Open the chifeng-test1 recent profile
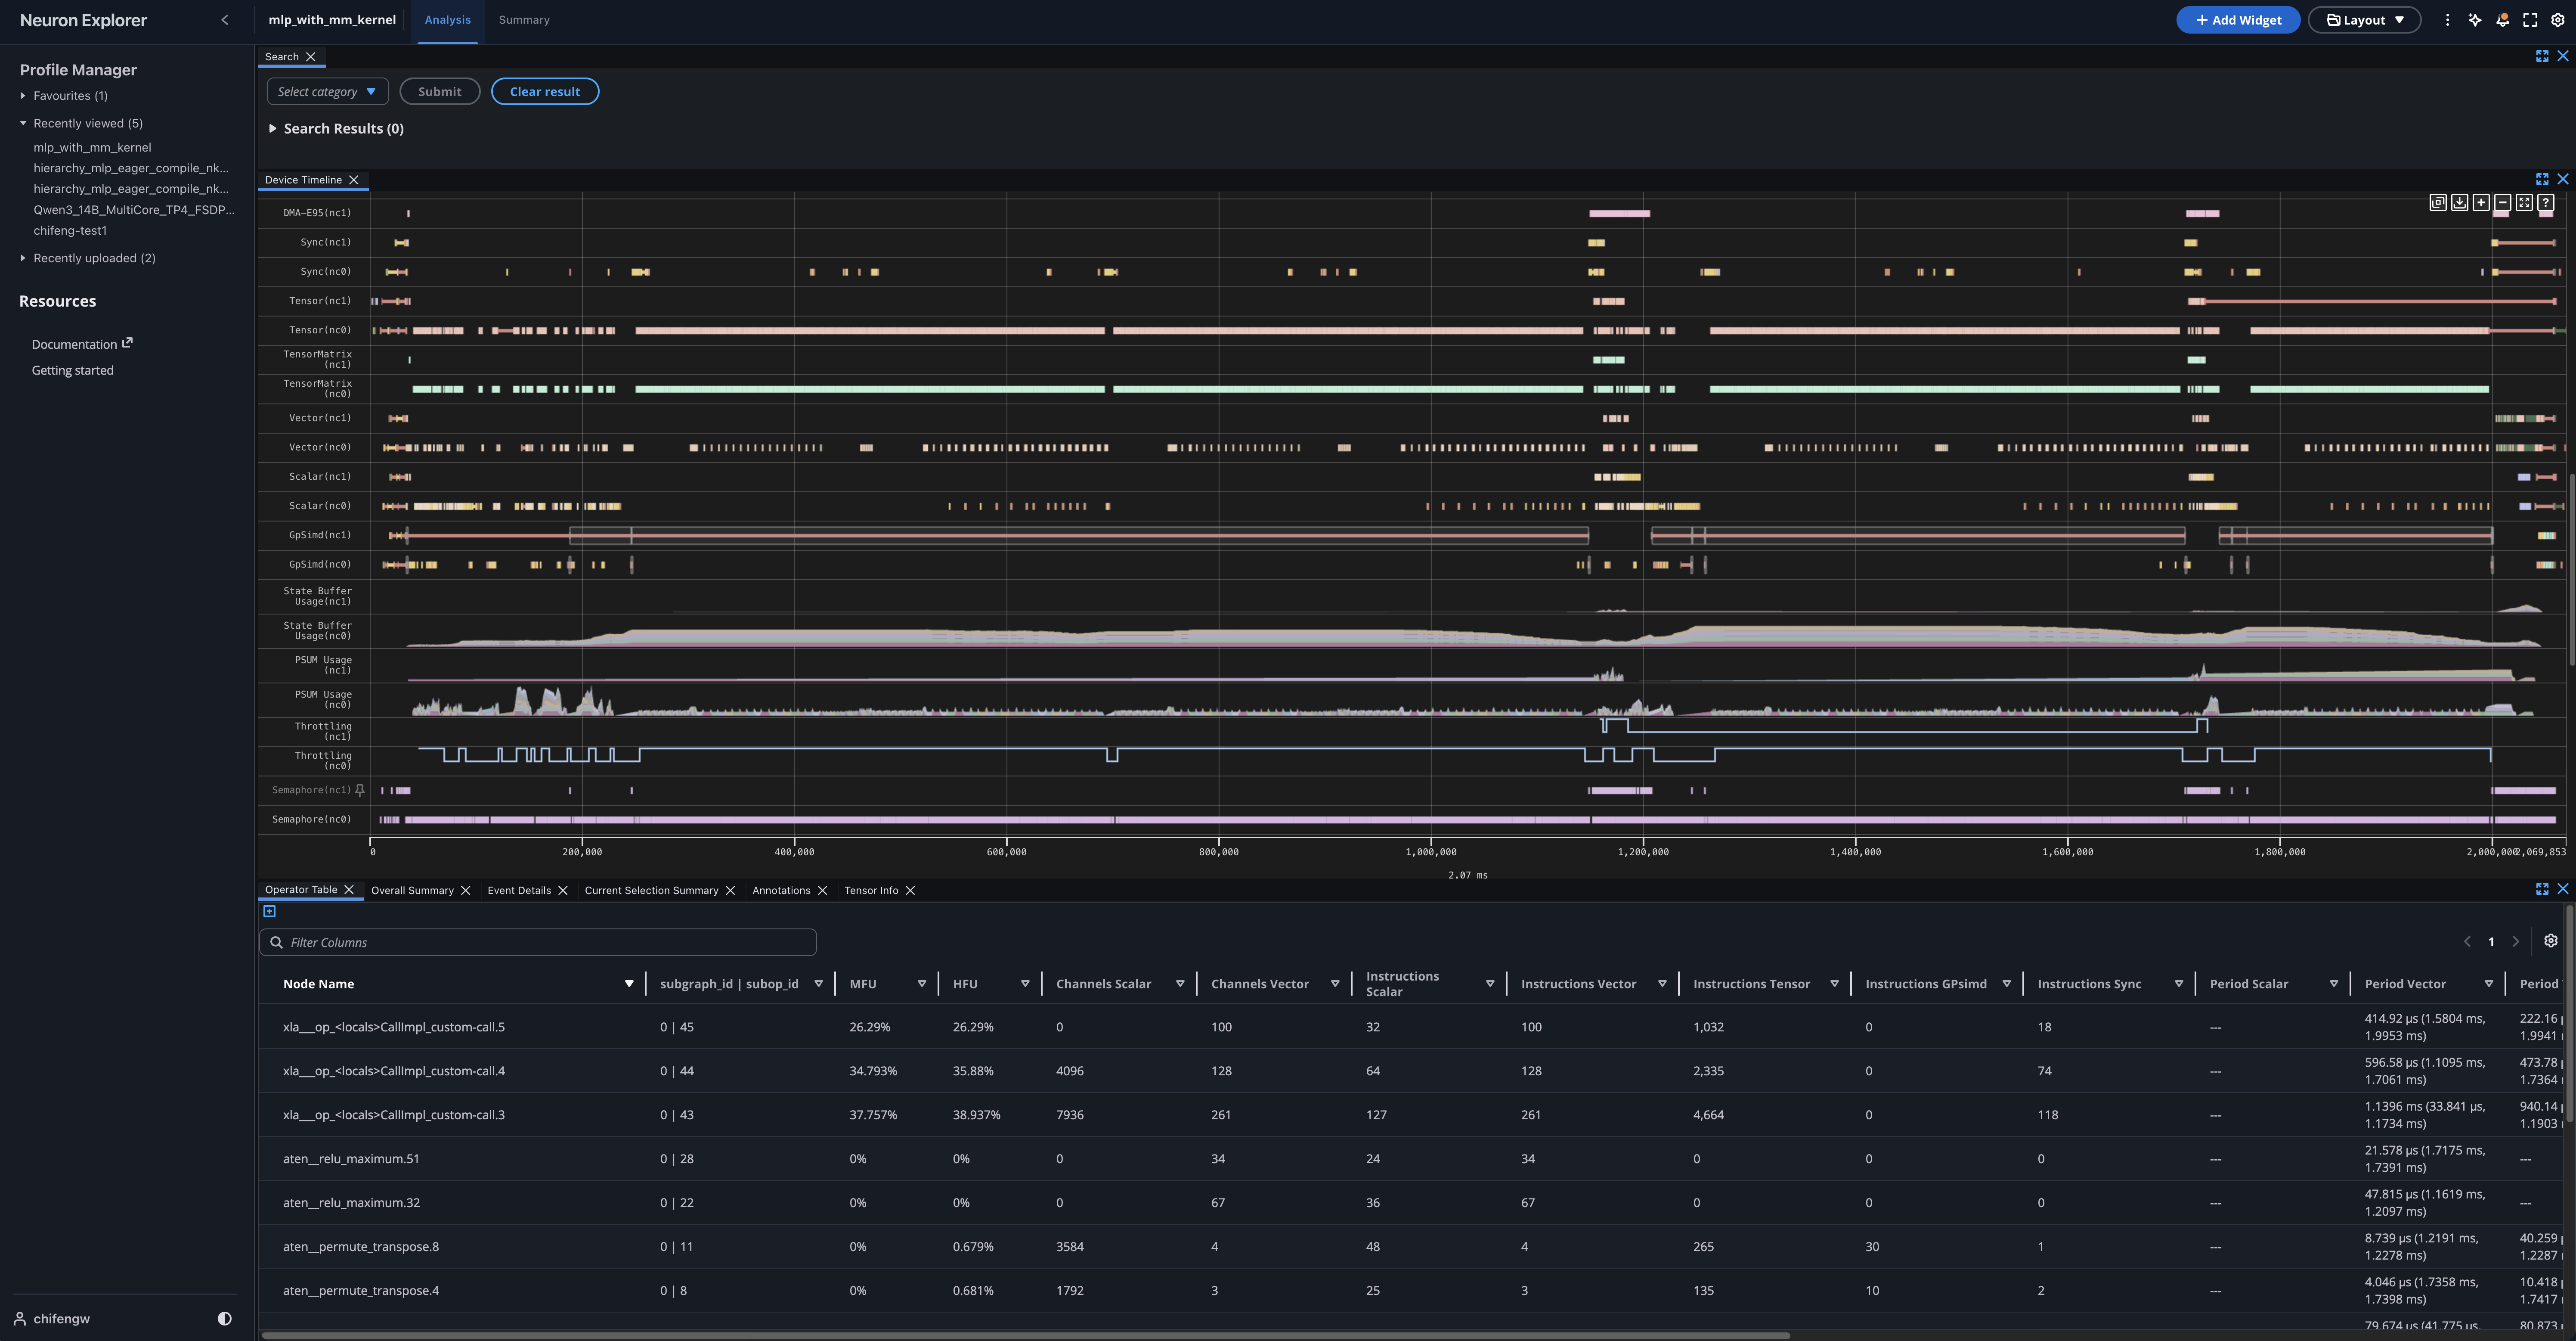 pyautogui.click(x=70, y=230)
